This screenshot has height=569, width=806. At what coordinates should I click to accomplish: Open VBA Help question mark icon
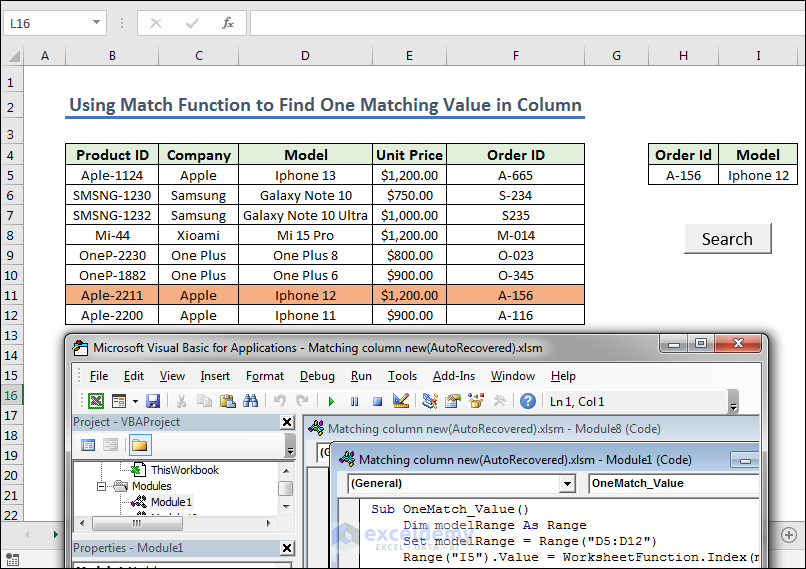[x=527, y=401]
